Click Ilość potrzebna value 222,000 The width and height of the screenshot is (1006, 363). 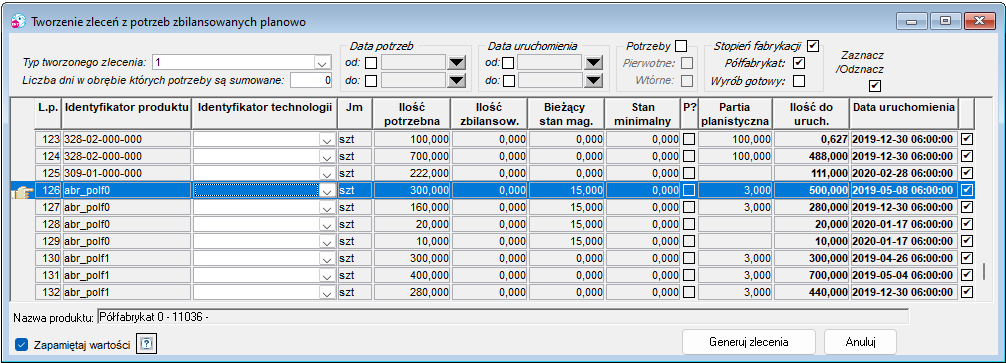(x=411, y=173)
